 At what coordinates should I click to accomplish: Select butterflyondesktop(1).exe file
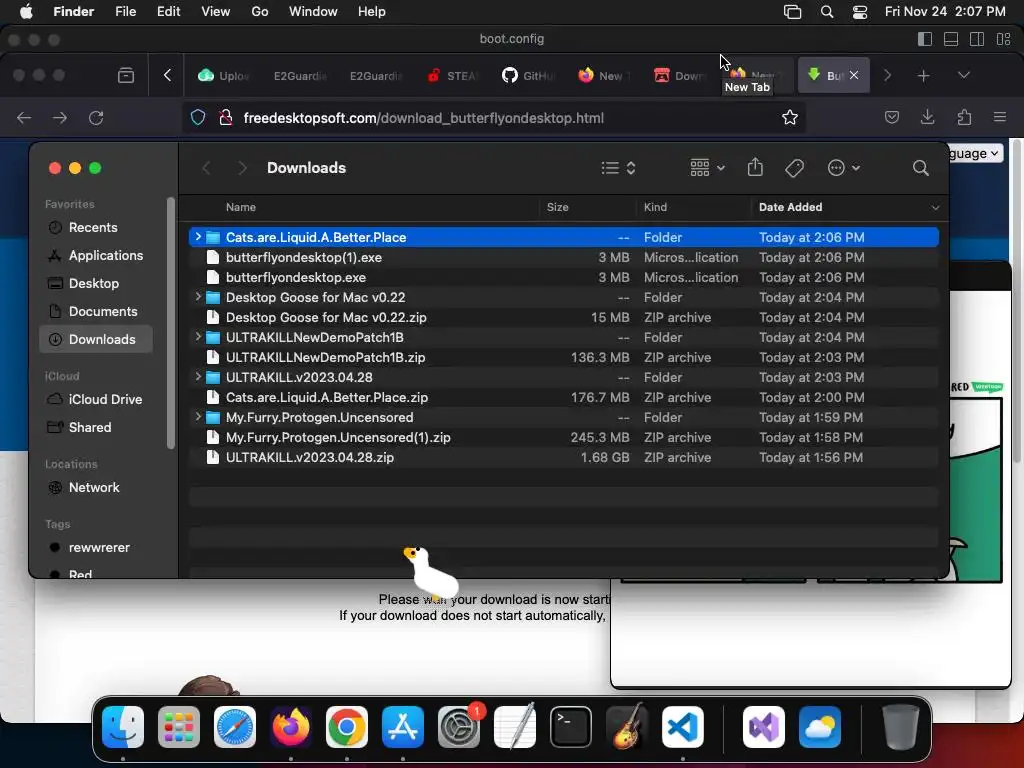(x=564, y=257)
